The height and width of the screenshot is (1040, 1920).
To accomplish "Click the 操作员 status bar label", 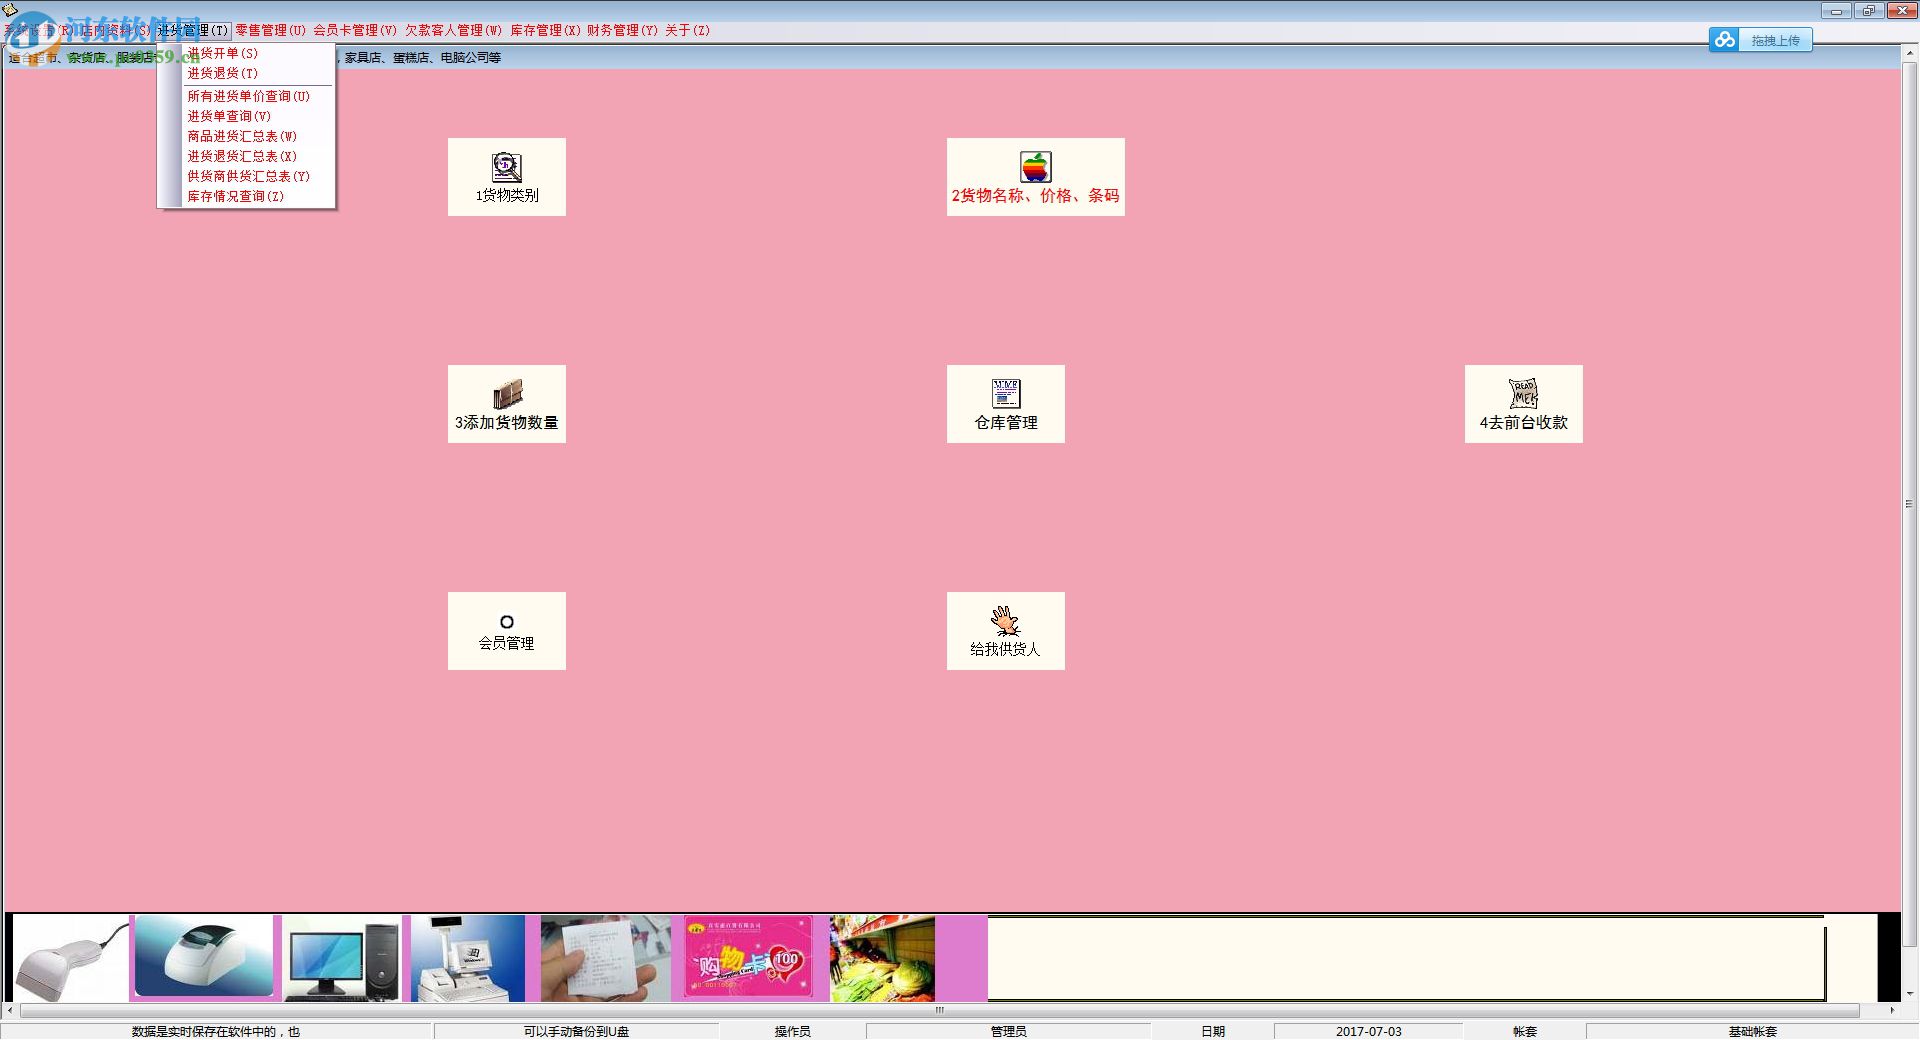I will (793, 1031).
